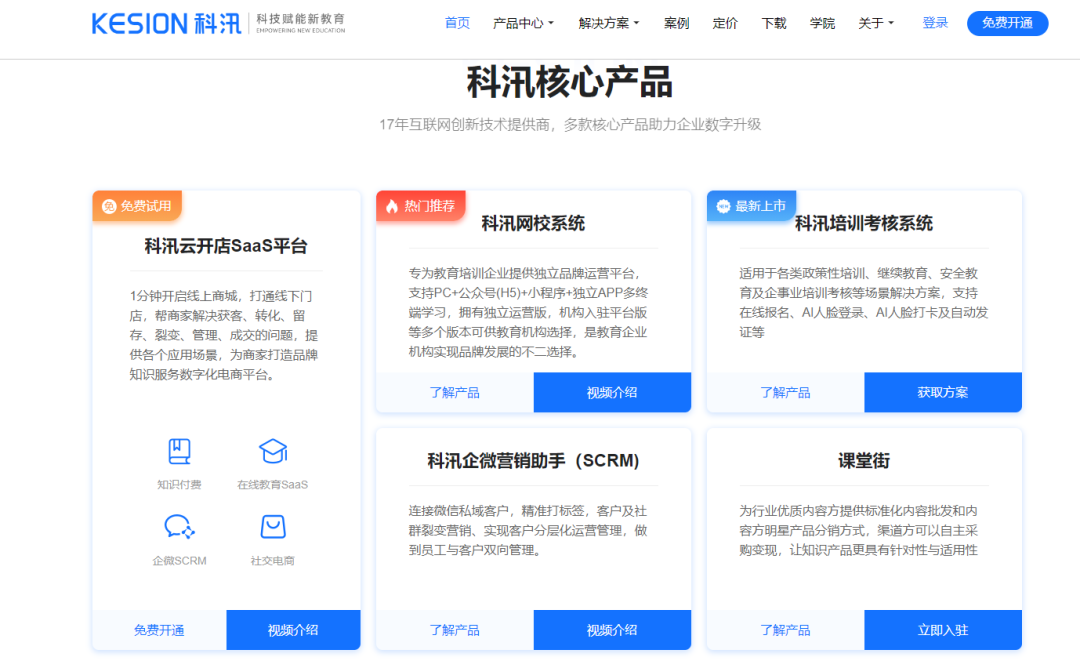Click the 企微SCRM chat bubble icon

click(179, 527)
